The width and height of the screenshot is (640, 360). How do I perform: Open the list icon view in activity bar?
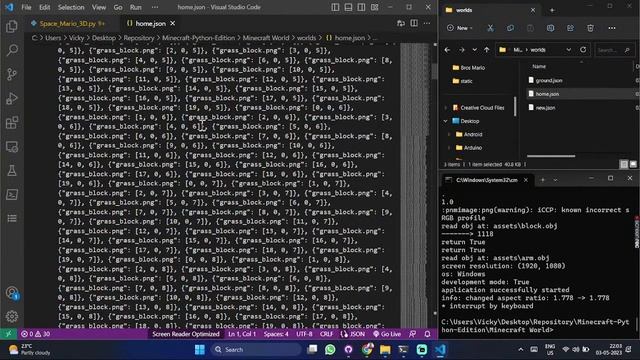[x=12, y=218]
